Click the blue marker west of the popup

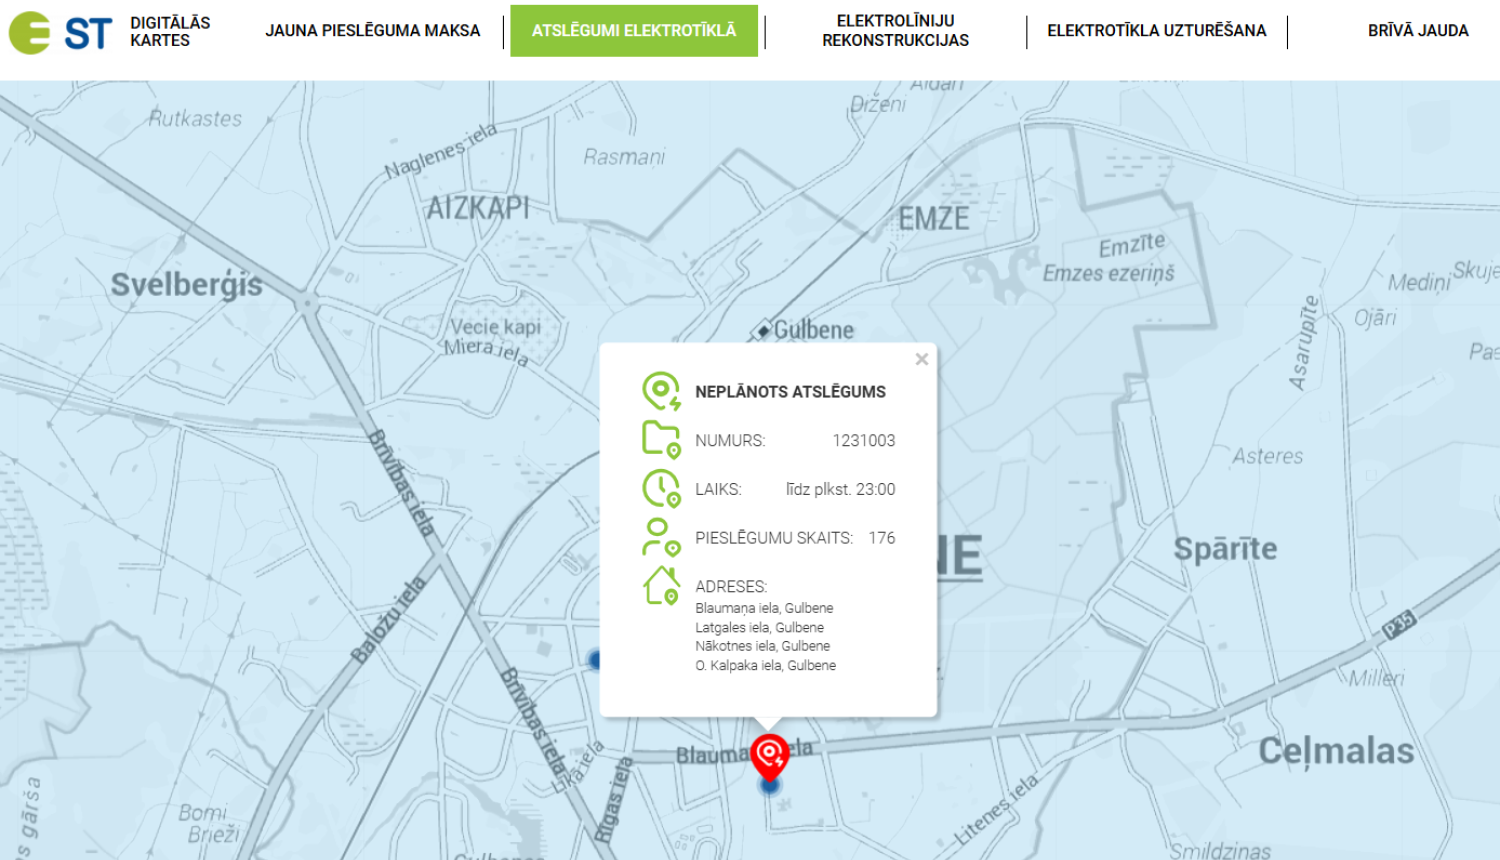pyautogui.click(x=596, y=659)
